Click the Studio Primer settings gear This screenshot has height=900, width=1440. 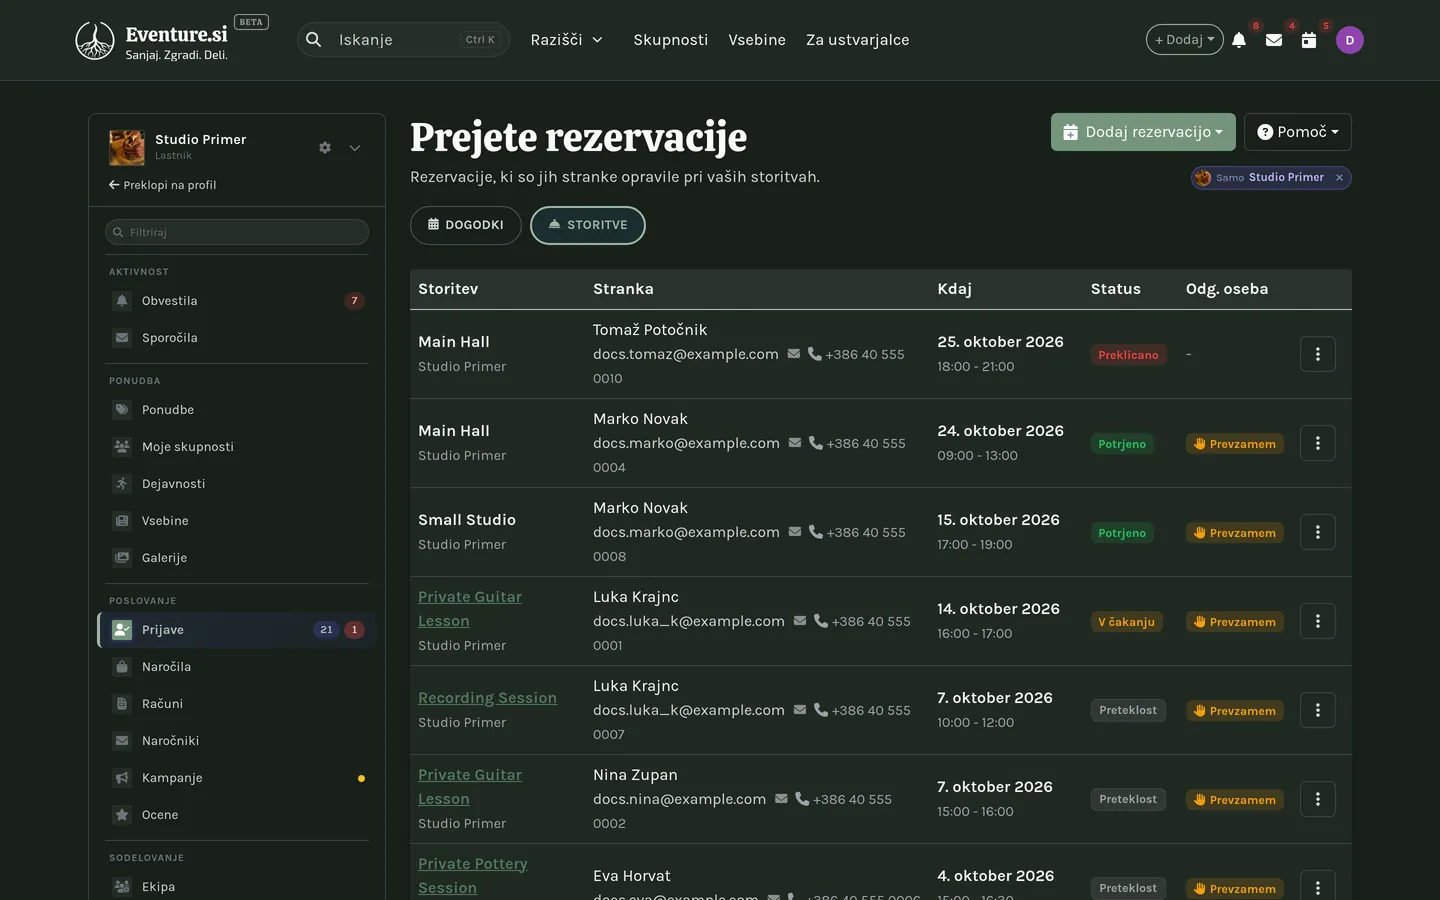pos(325,147)
